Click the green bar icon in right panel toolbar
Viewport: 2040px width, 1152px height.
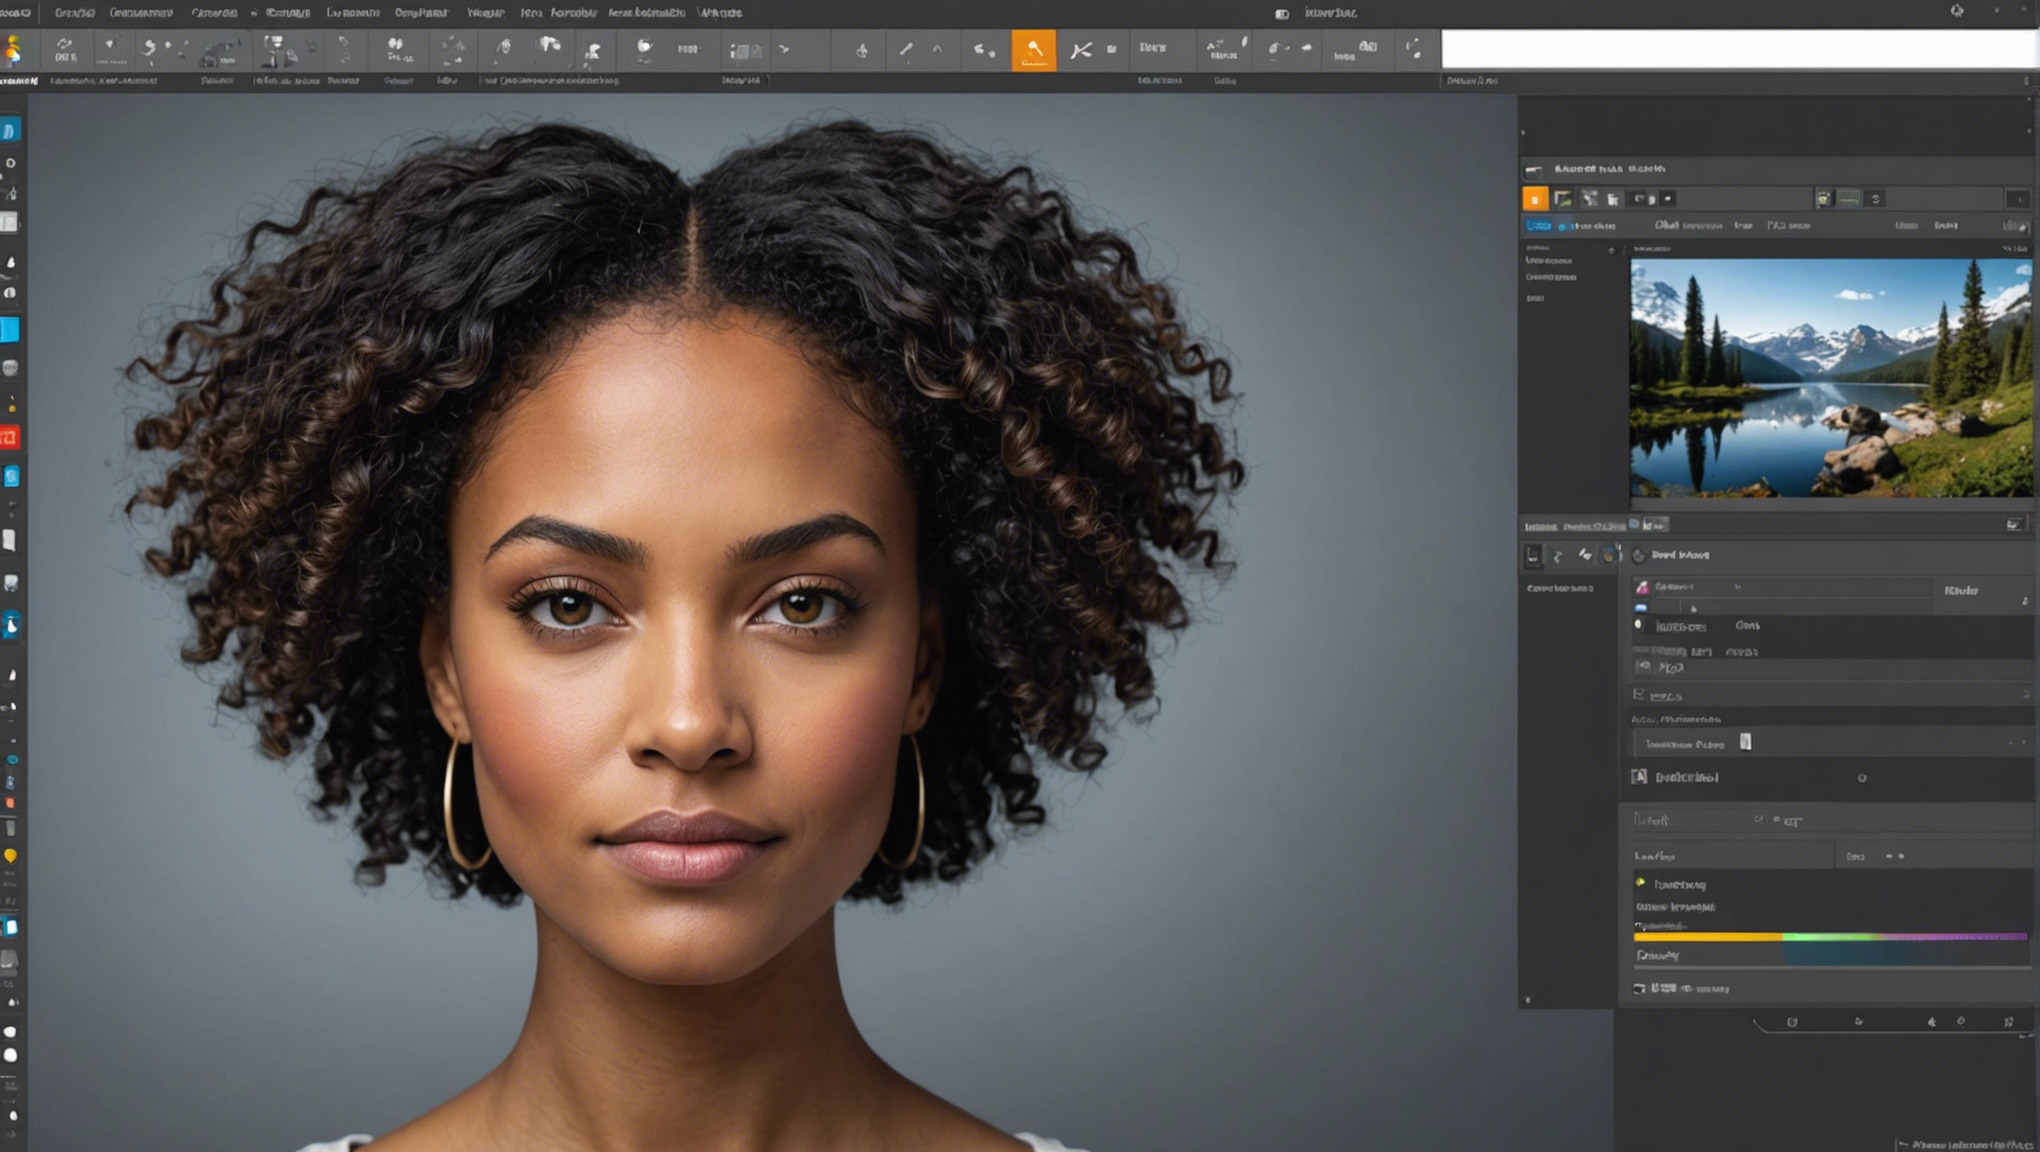1850,199
